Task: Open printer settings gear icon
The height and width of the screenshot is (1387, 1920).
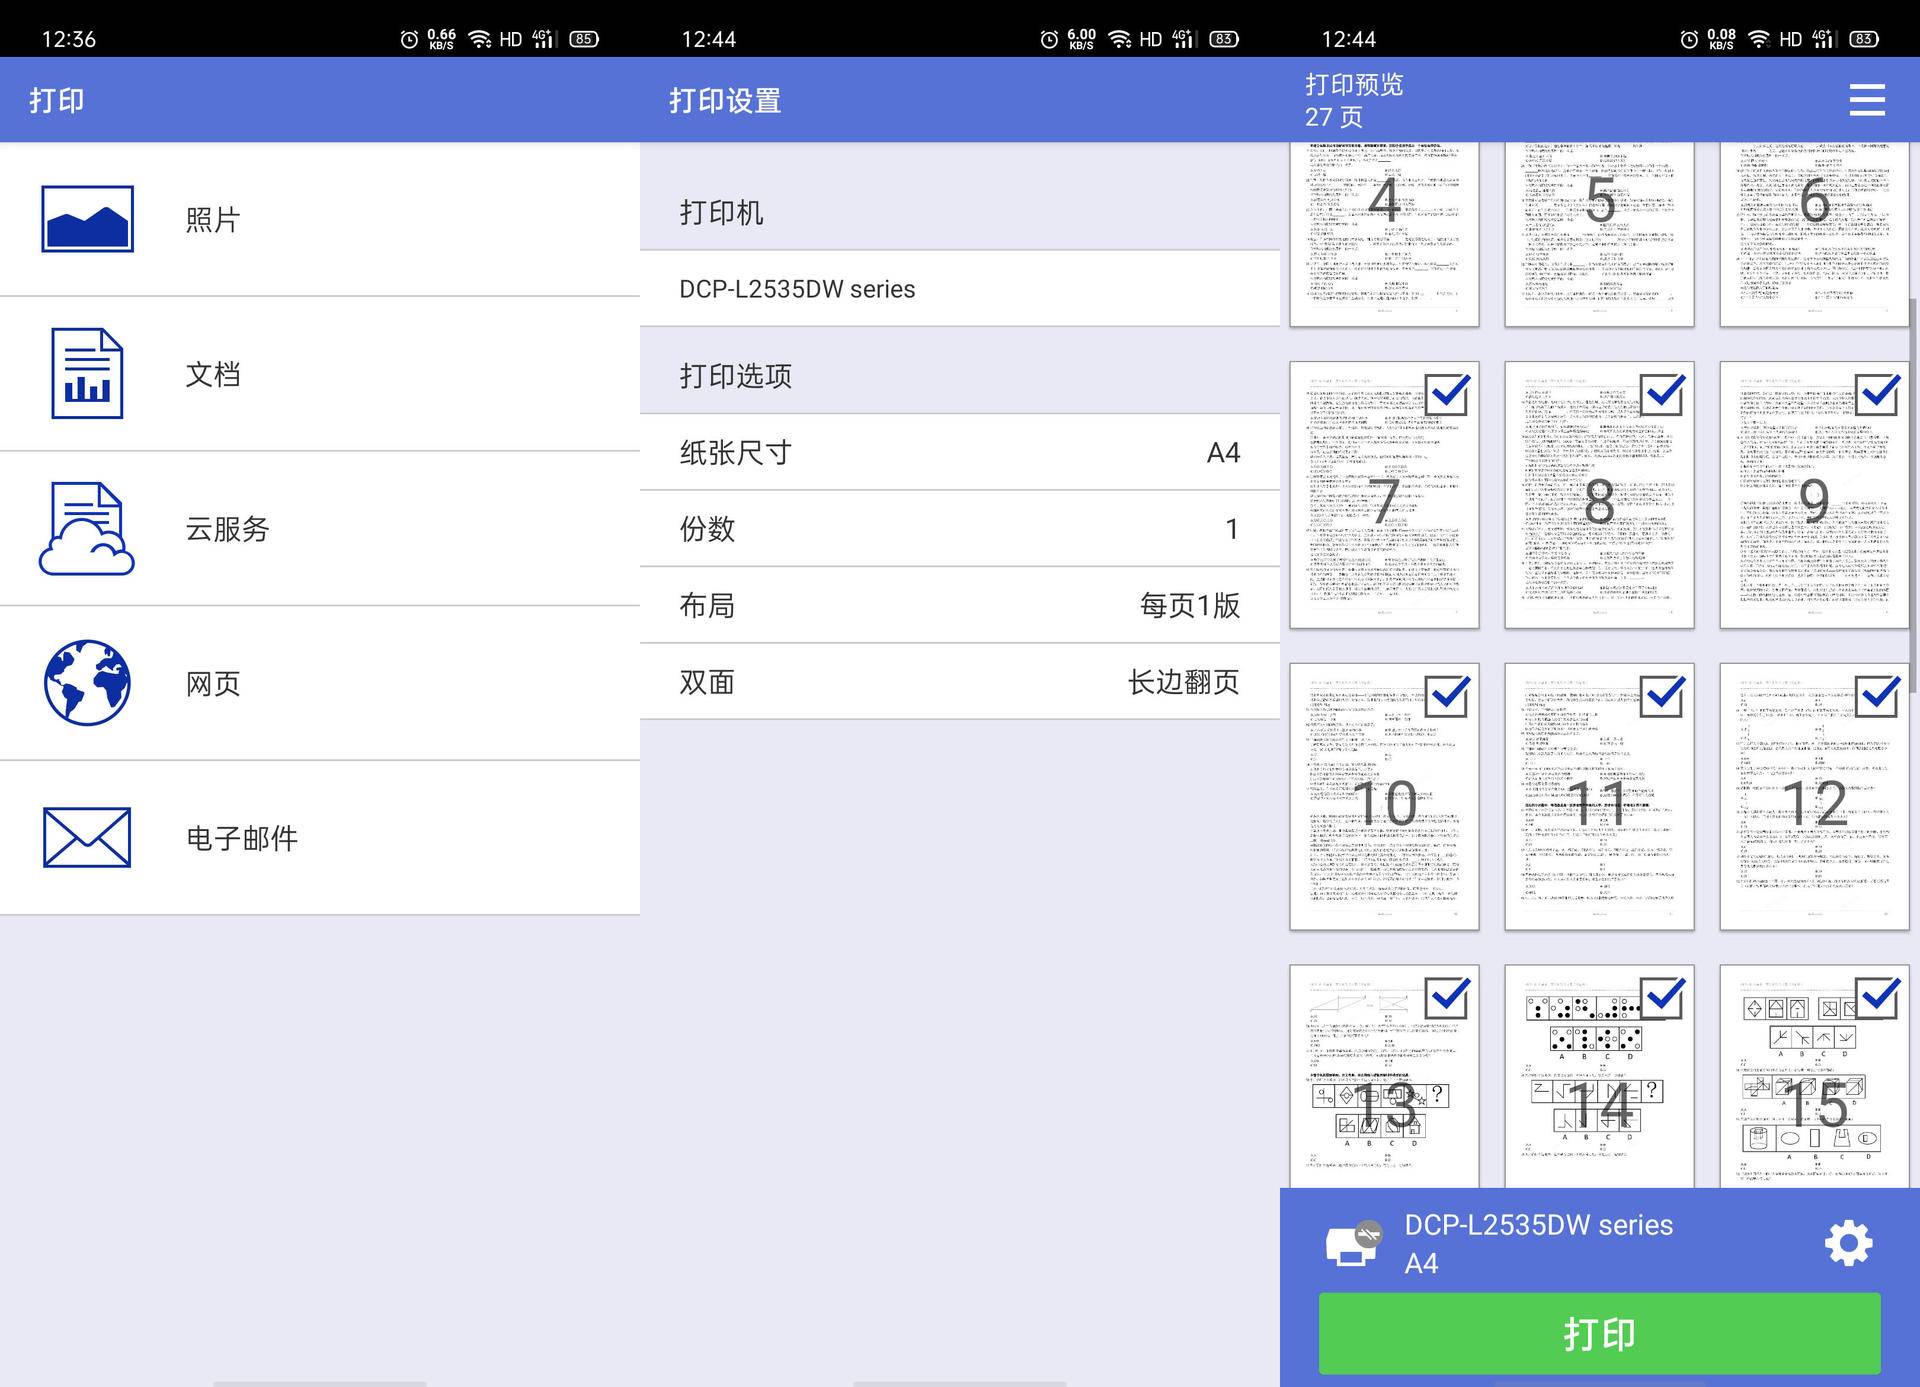Action: point(1848,1243)
